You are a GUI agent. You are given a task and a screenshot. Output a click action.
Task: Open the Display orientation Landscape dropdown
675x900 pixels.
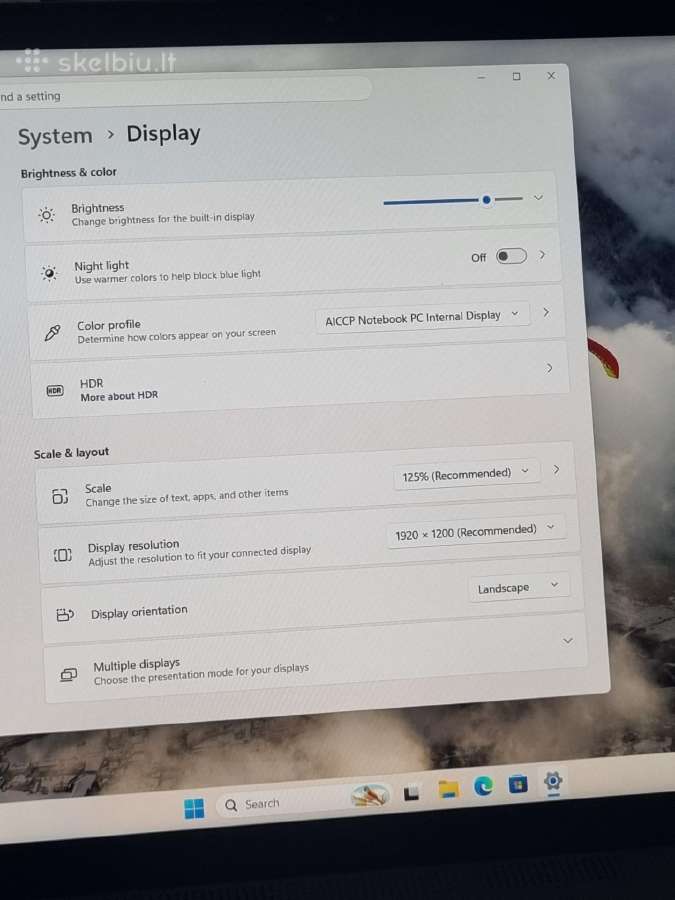tap(518, 587)
